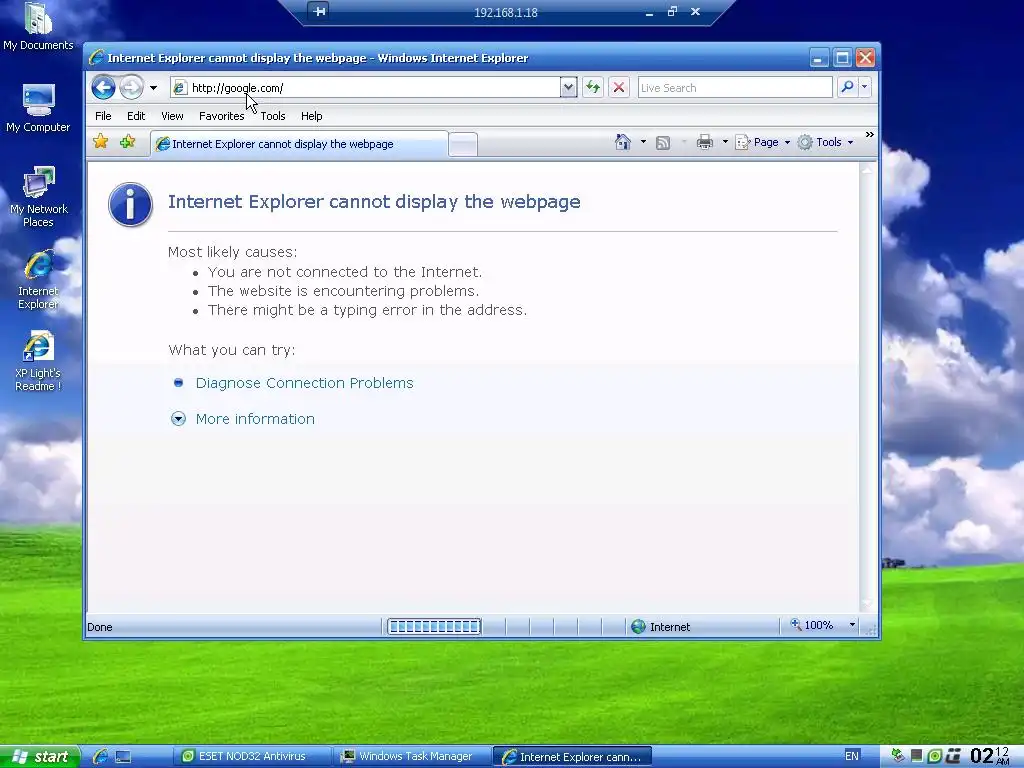Image resolution: width=1024 pixels, height=768 pixels.
Task: Open the Edit menu
Action: point(136,116)
